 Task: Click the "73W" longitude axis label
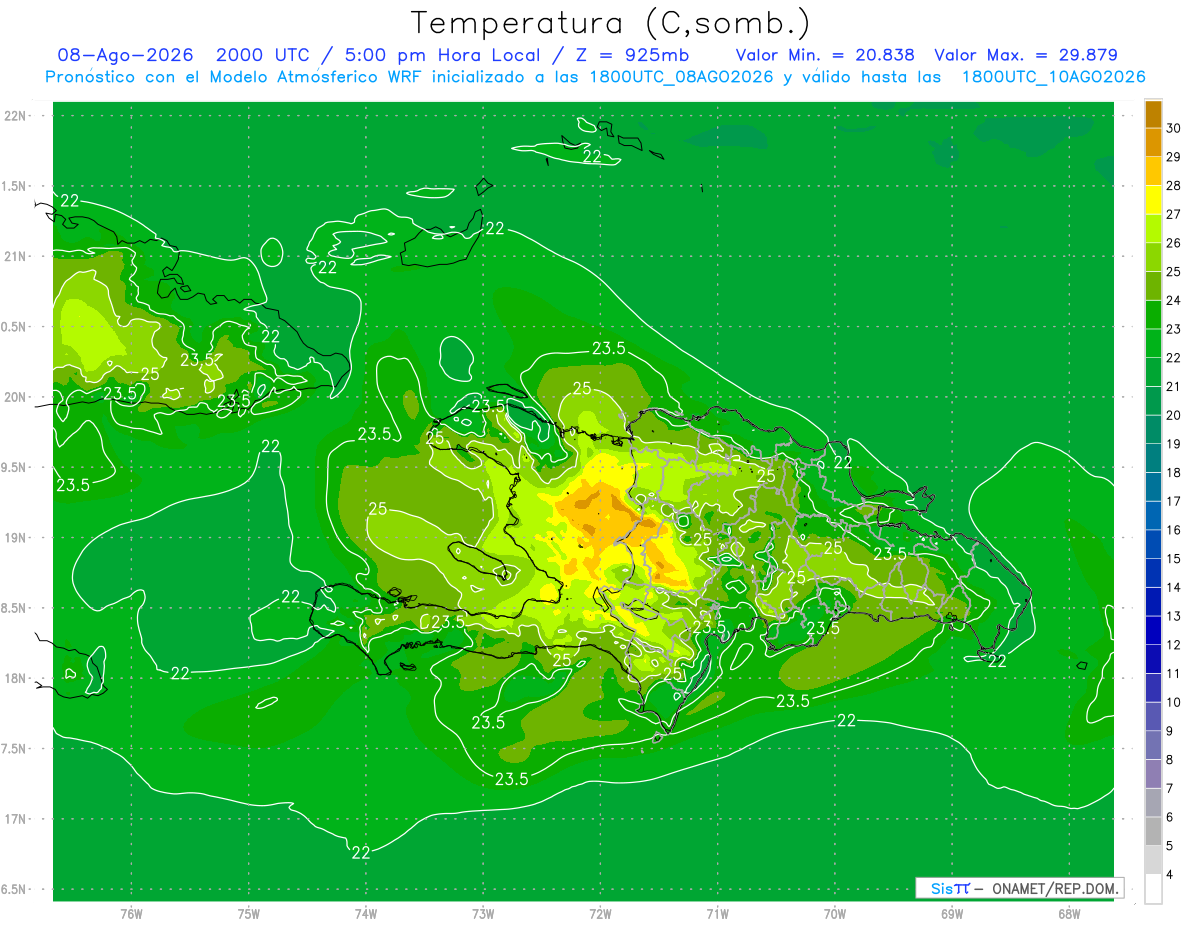pyautogui.click(x=483, y=914)
